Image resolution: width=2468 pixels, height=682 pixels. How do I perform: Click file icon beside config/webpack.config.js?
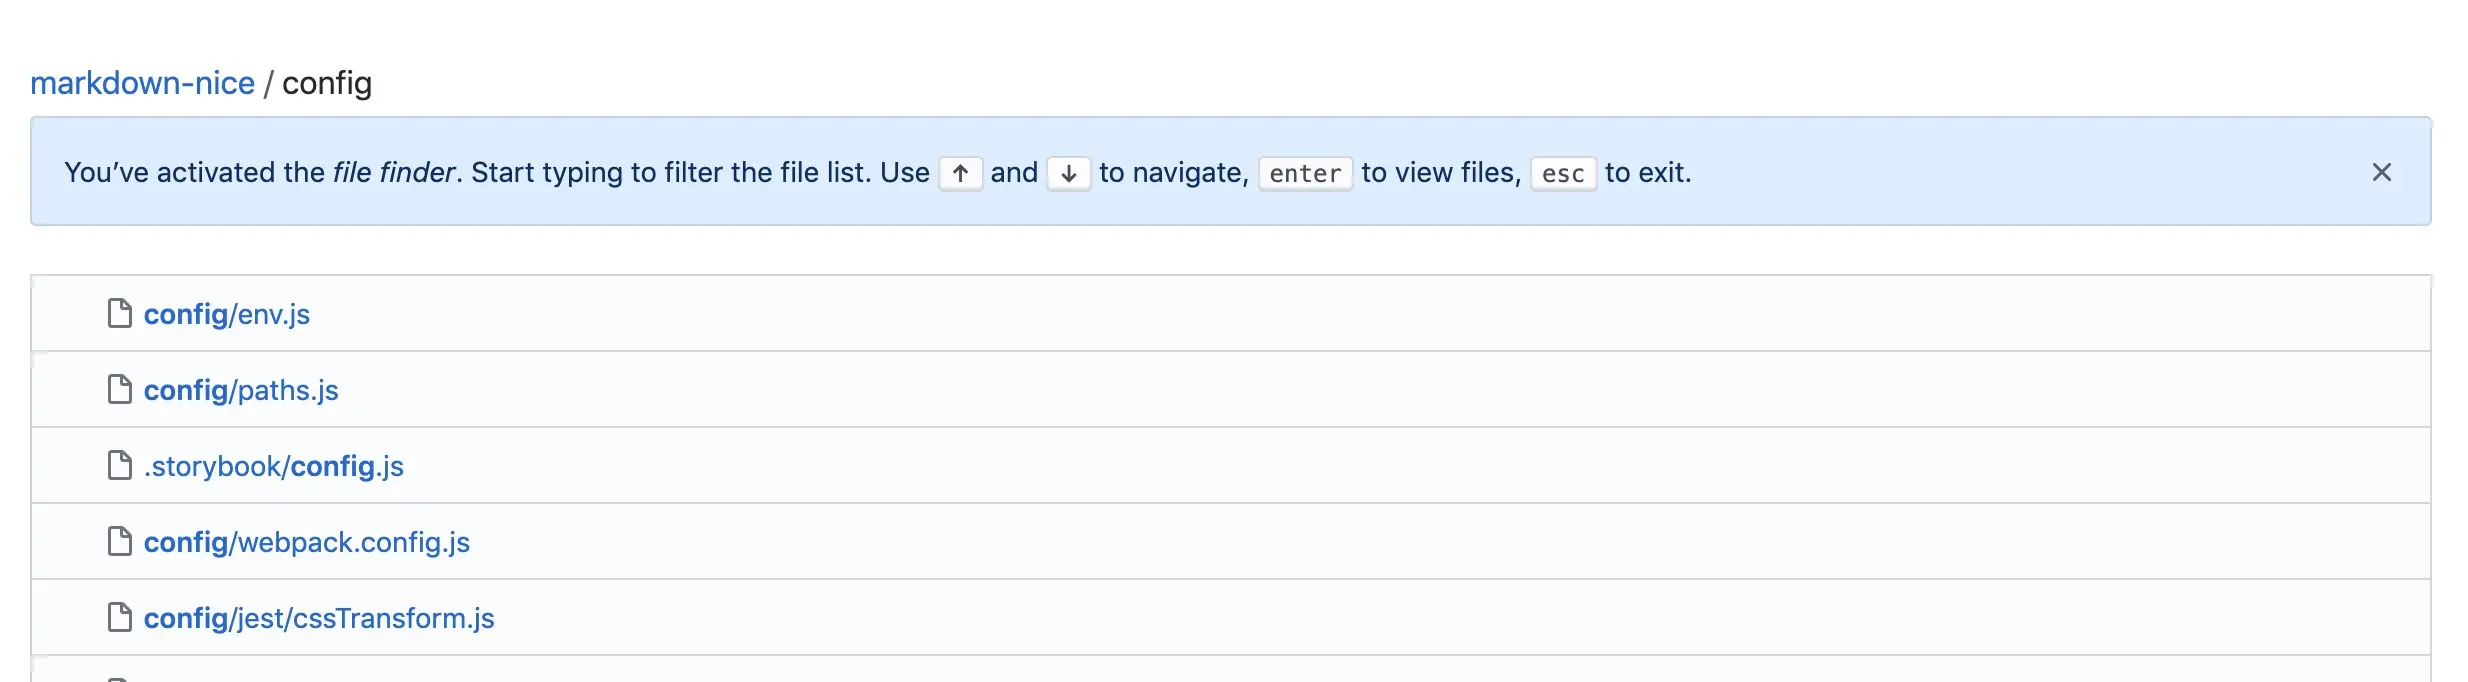[x=120, y=541]
